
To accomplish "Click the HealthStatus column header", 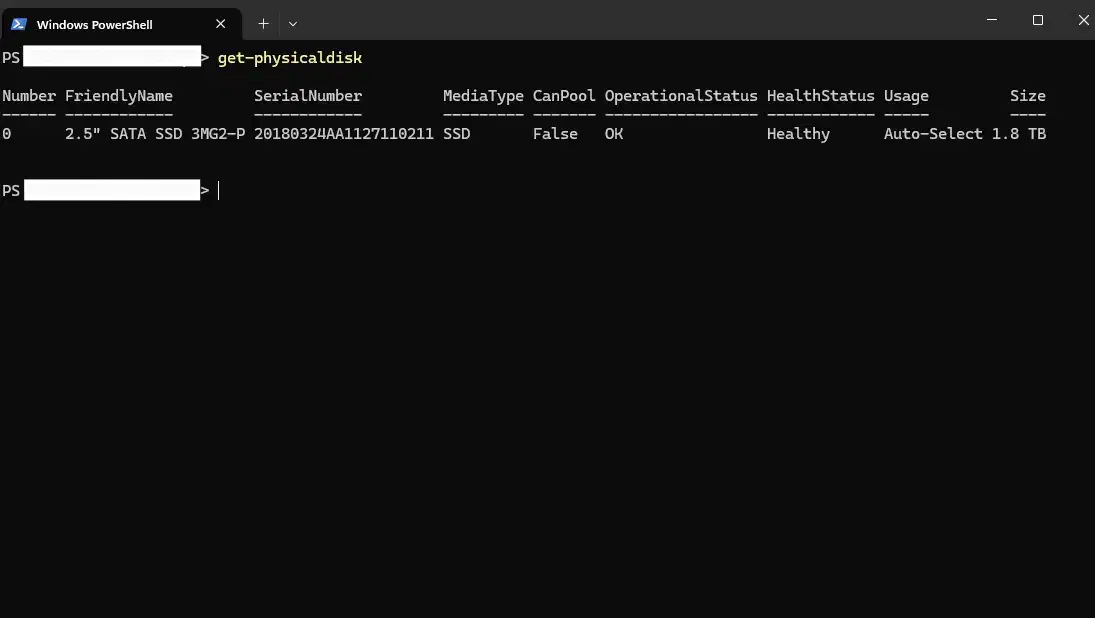I will click(821, 96).
